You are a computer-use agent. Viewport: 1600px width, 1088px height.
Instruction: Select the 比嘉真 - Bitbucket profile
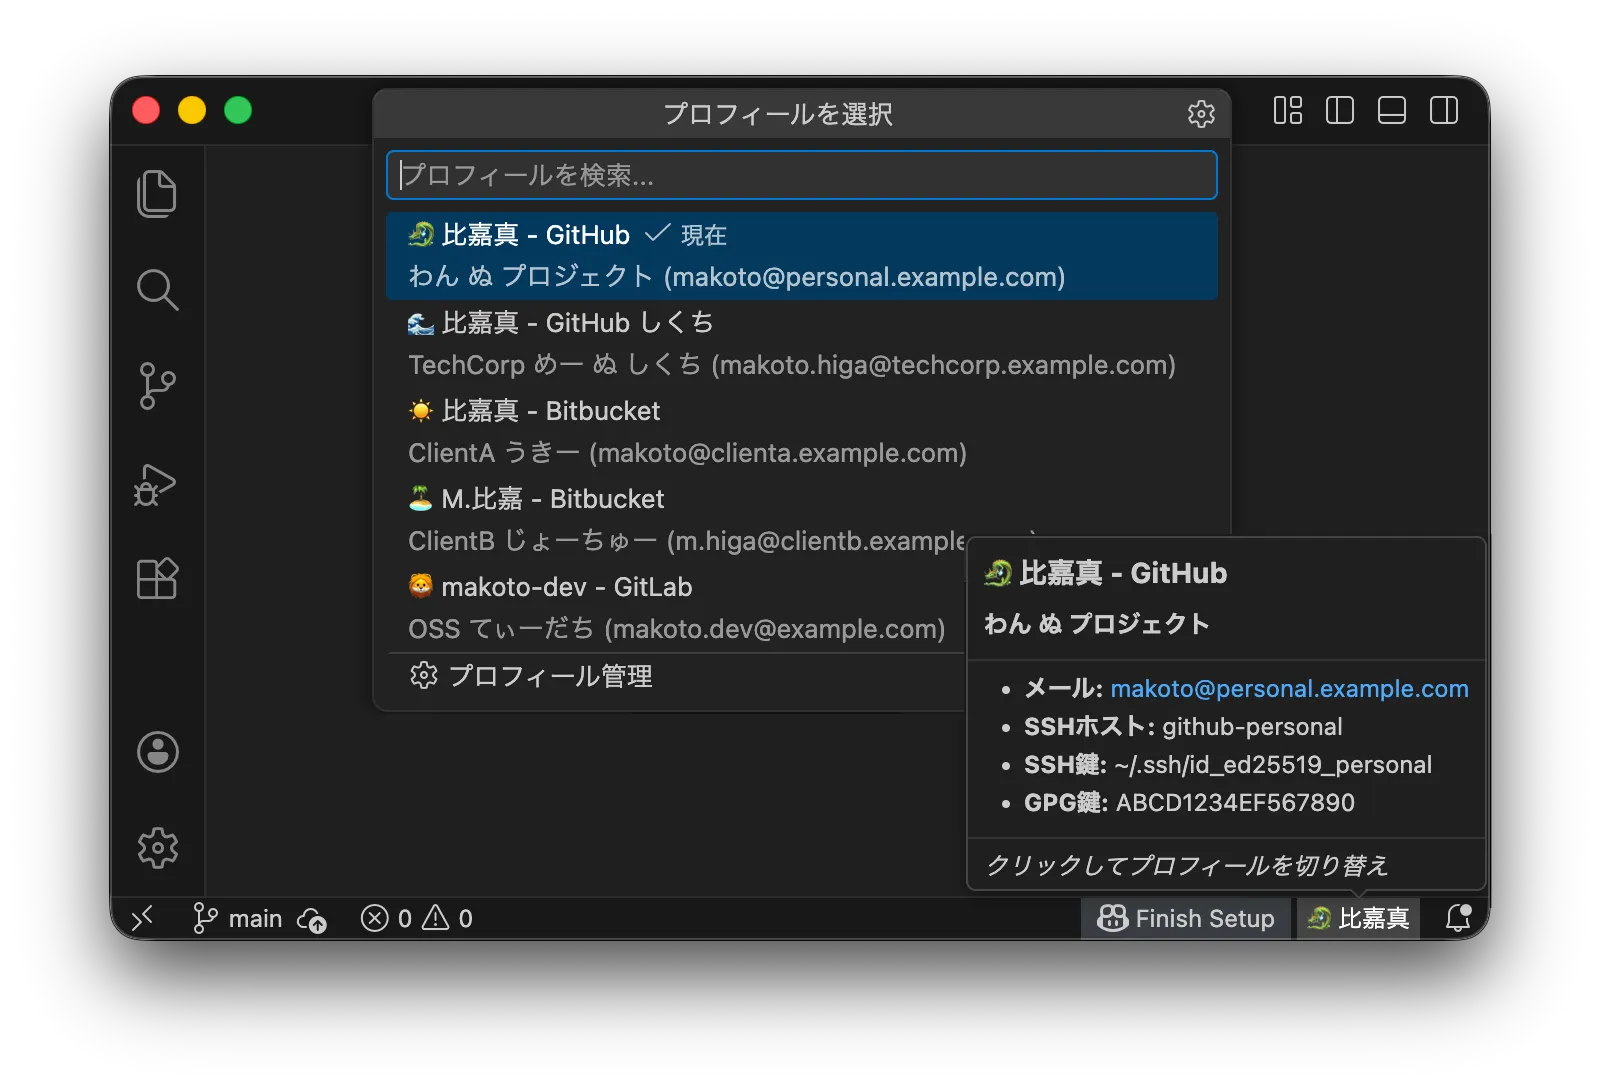point(802,432)
